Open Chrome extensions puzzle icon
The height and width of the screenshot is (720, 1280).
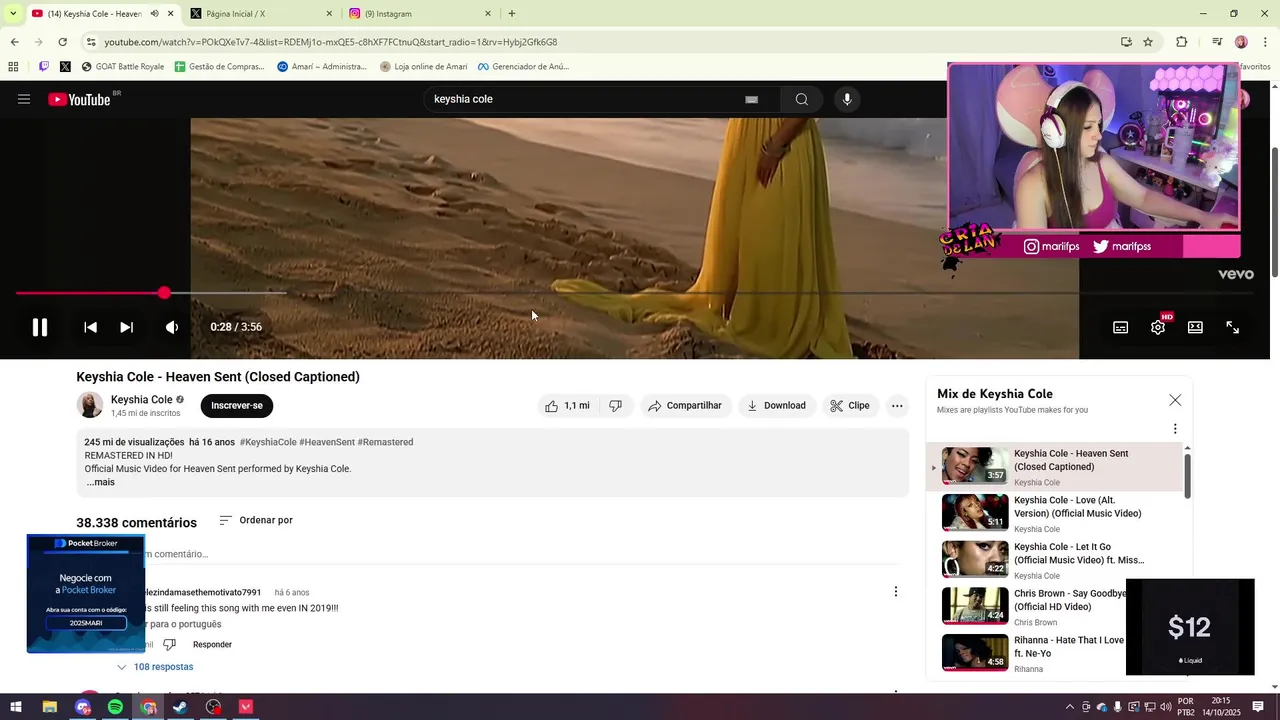click(x=1182, y=42)
